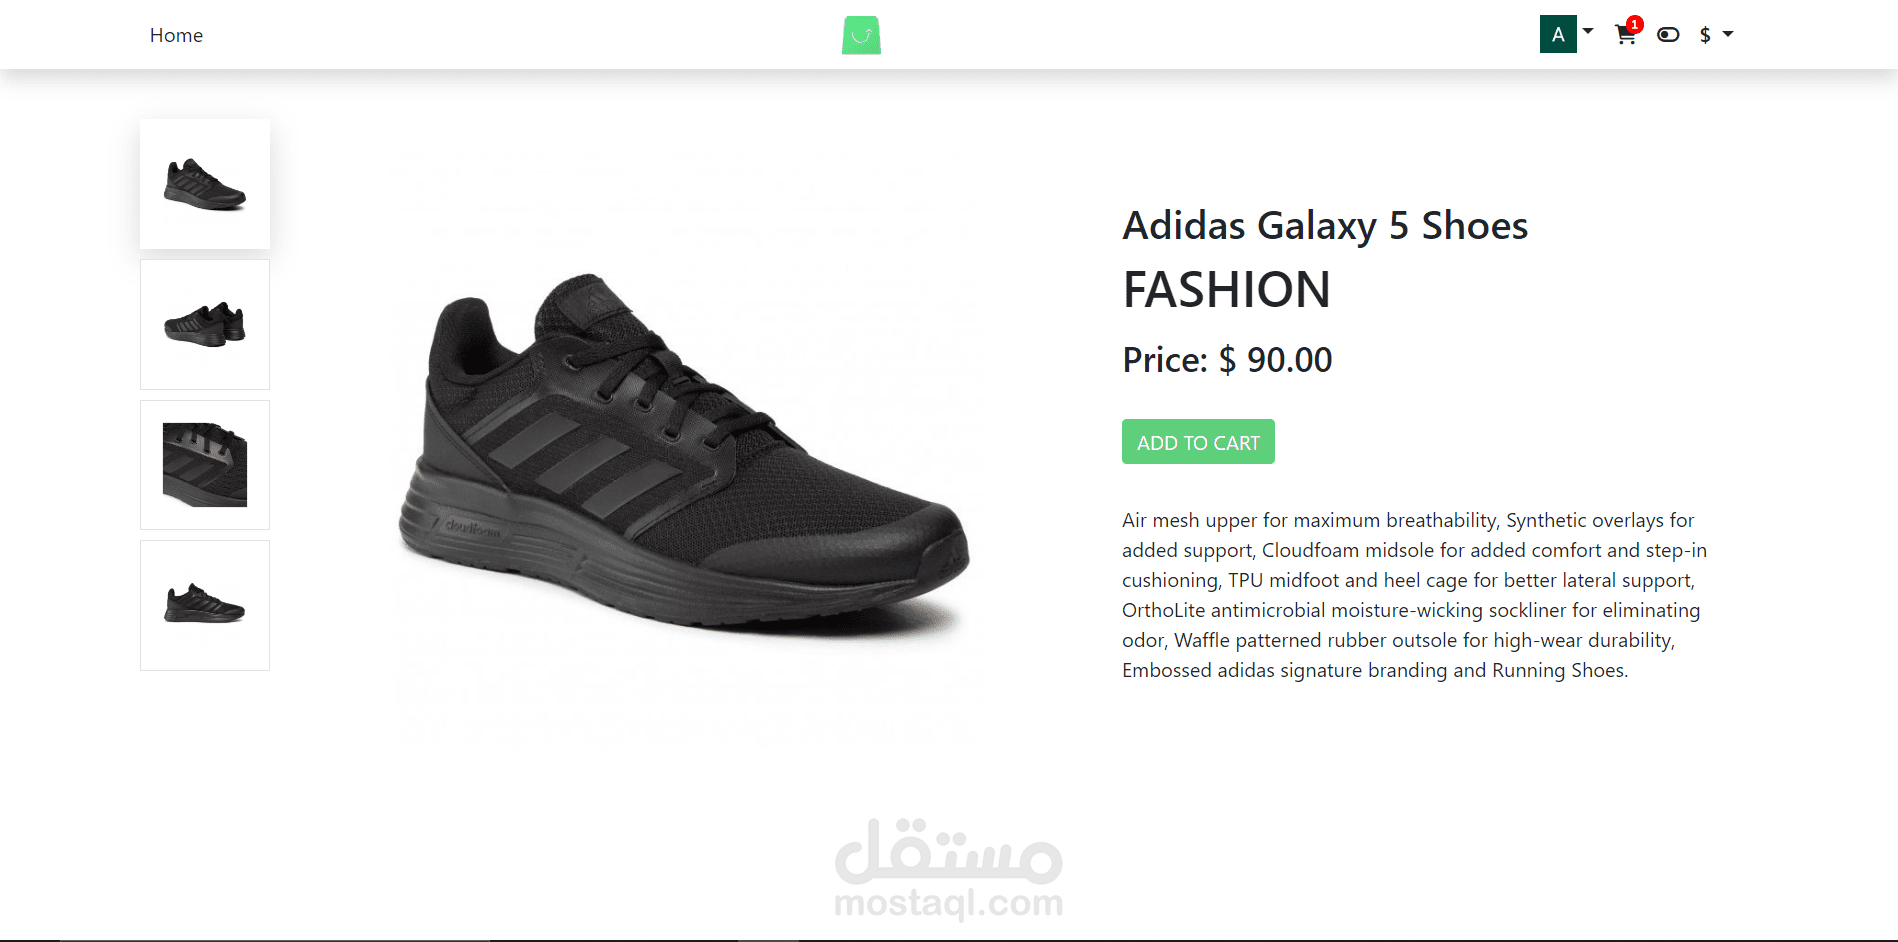Select the fourth side-view shoe thumbnail
The height and width of the screenshot is (942, 1898).
[205, 605]
